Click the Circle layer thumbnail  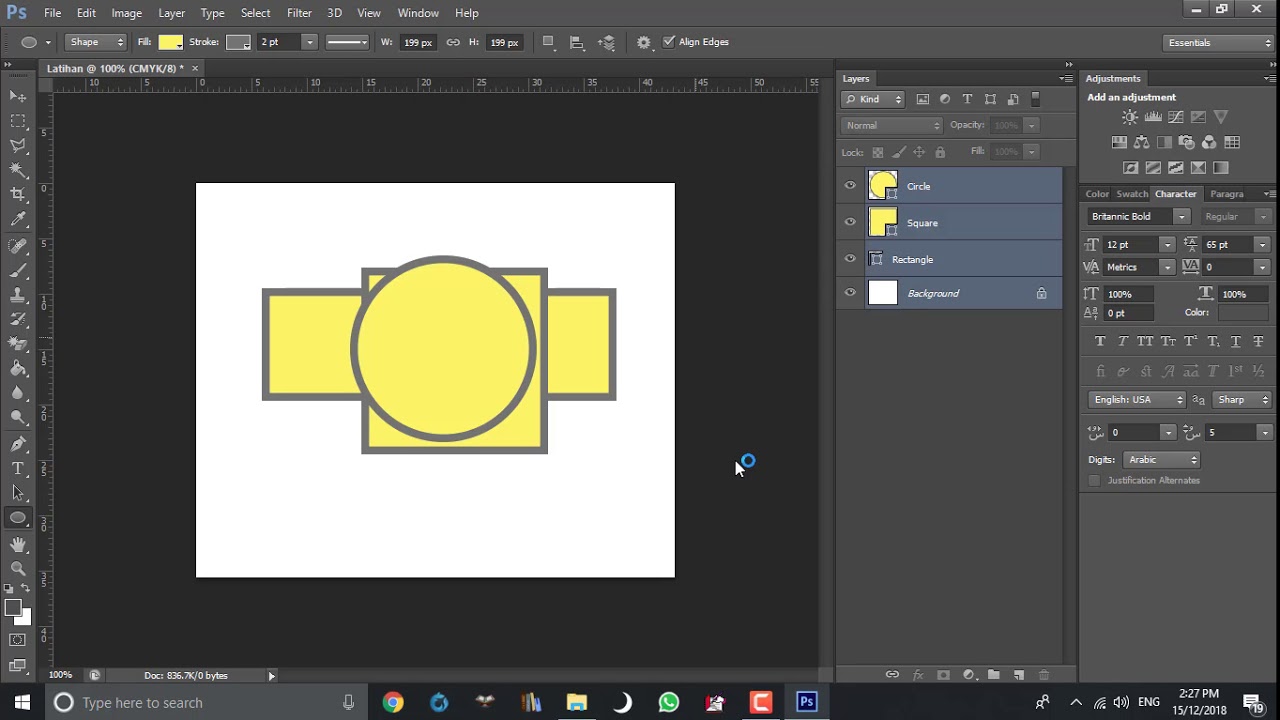click(883, 185)
